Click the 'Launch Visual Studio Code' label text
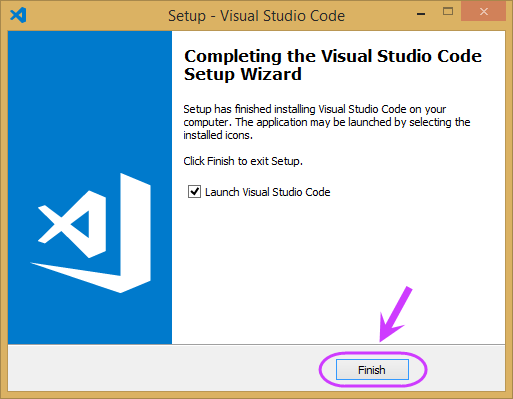This screenshot has height=399, width=513. tap(267, 192)
